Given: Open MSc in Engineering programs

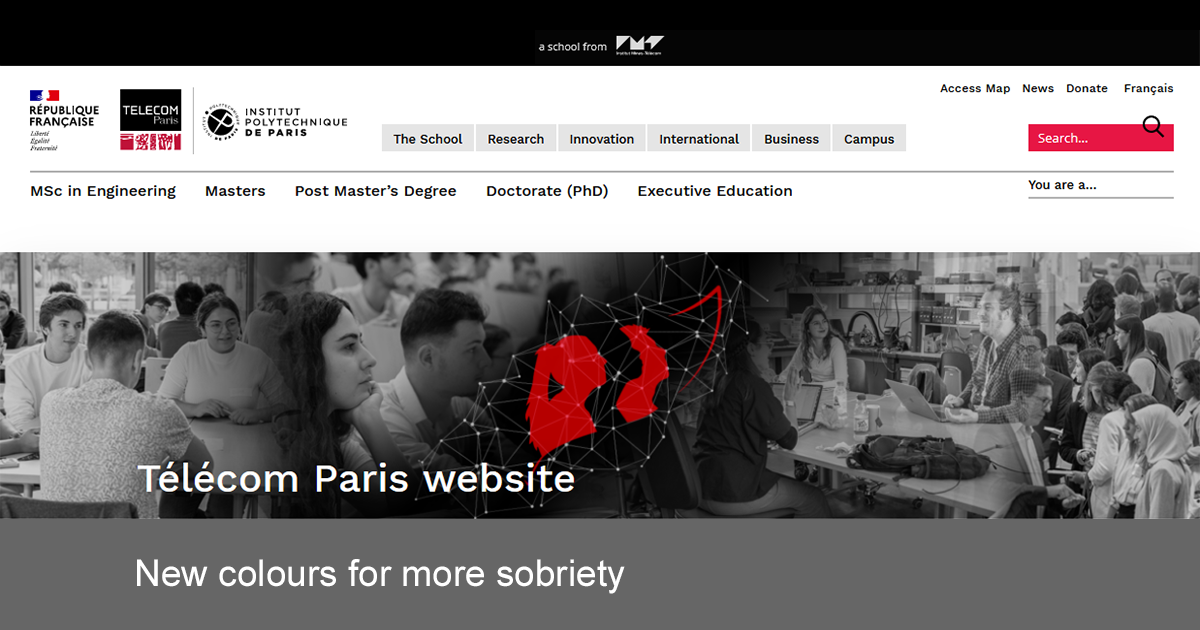Looking at the screenshot, I should tap(103, 191).
